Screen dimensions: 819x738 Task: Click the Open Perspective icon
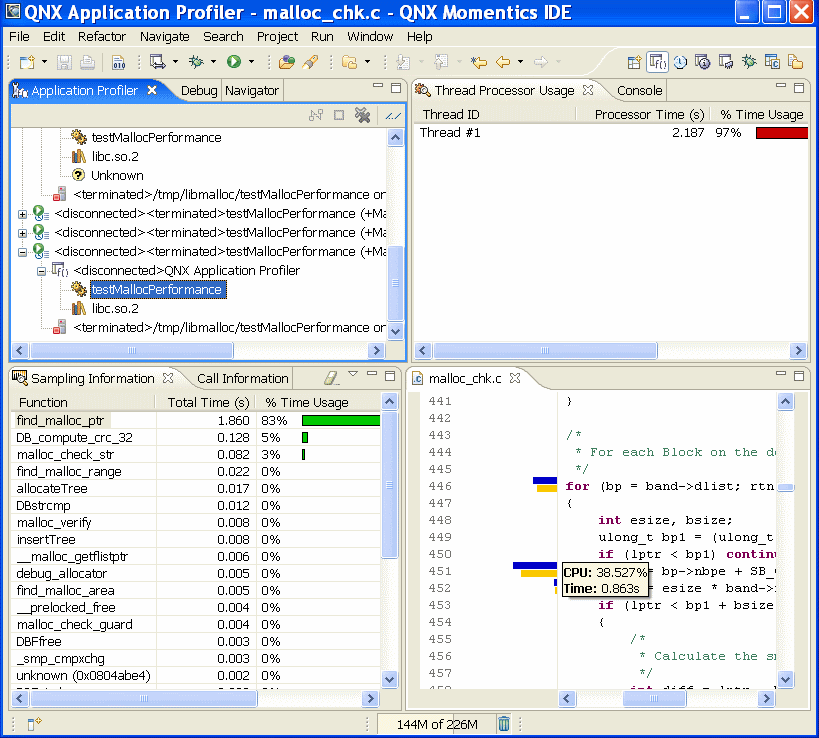[634, 62]
